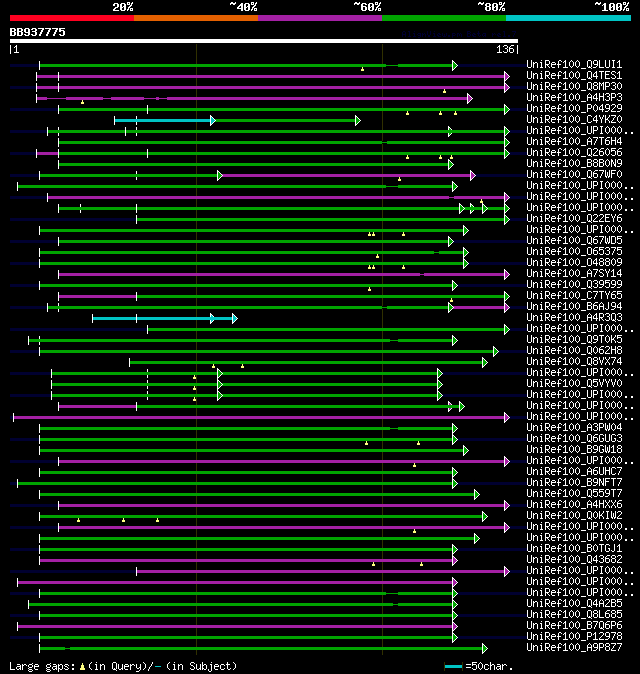
Task: Select hit label UniRef100_C7TY65
Action: [x=574, y=295]
